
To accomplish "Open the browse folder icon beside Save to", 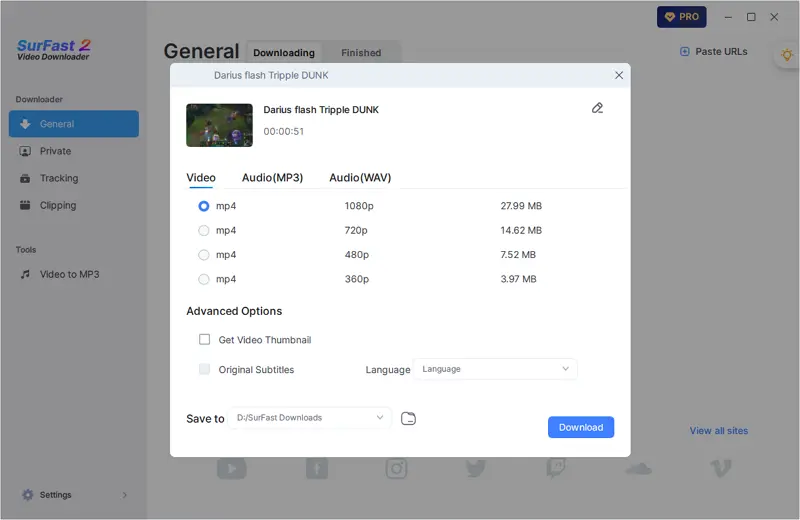I will click(x=408, y=418).
